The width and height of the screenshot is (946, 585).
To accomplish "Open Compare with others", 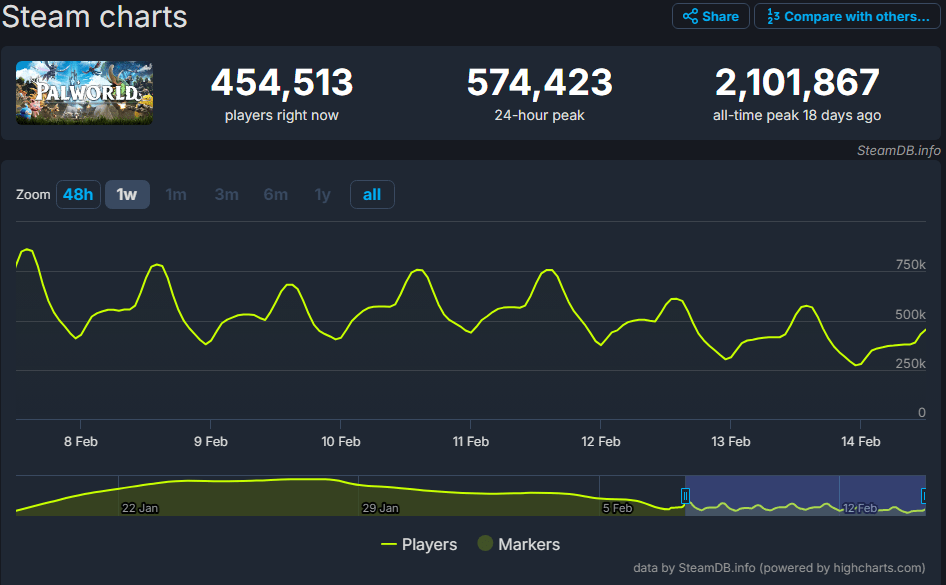I will 847,16.
